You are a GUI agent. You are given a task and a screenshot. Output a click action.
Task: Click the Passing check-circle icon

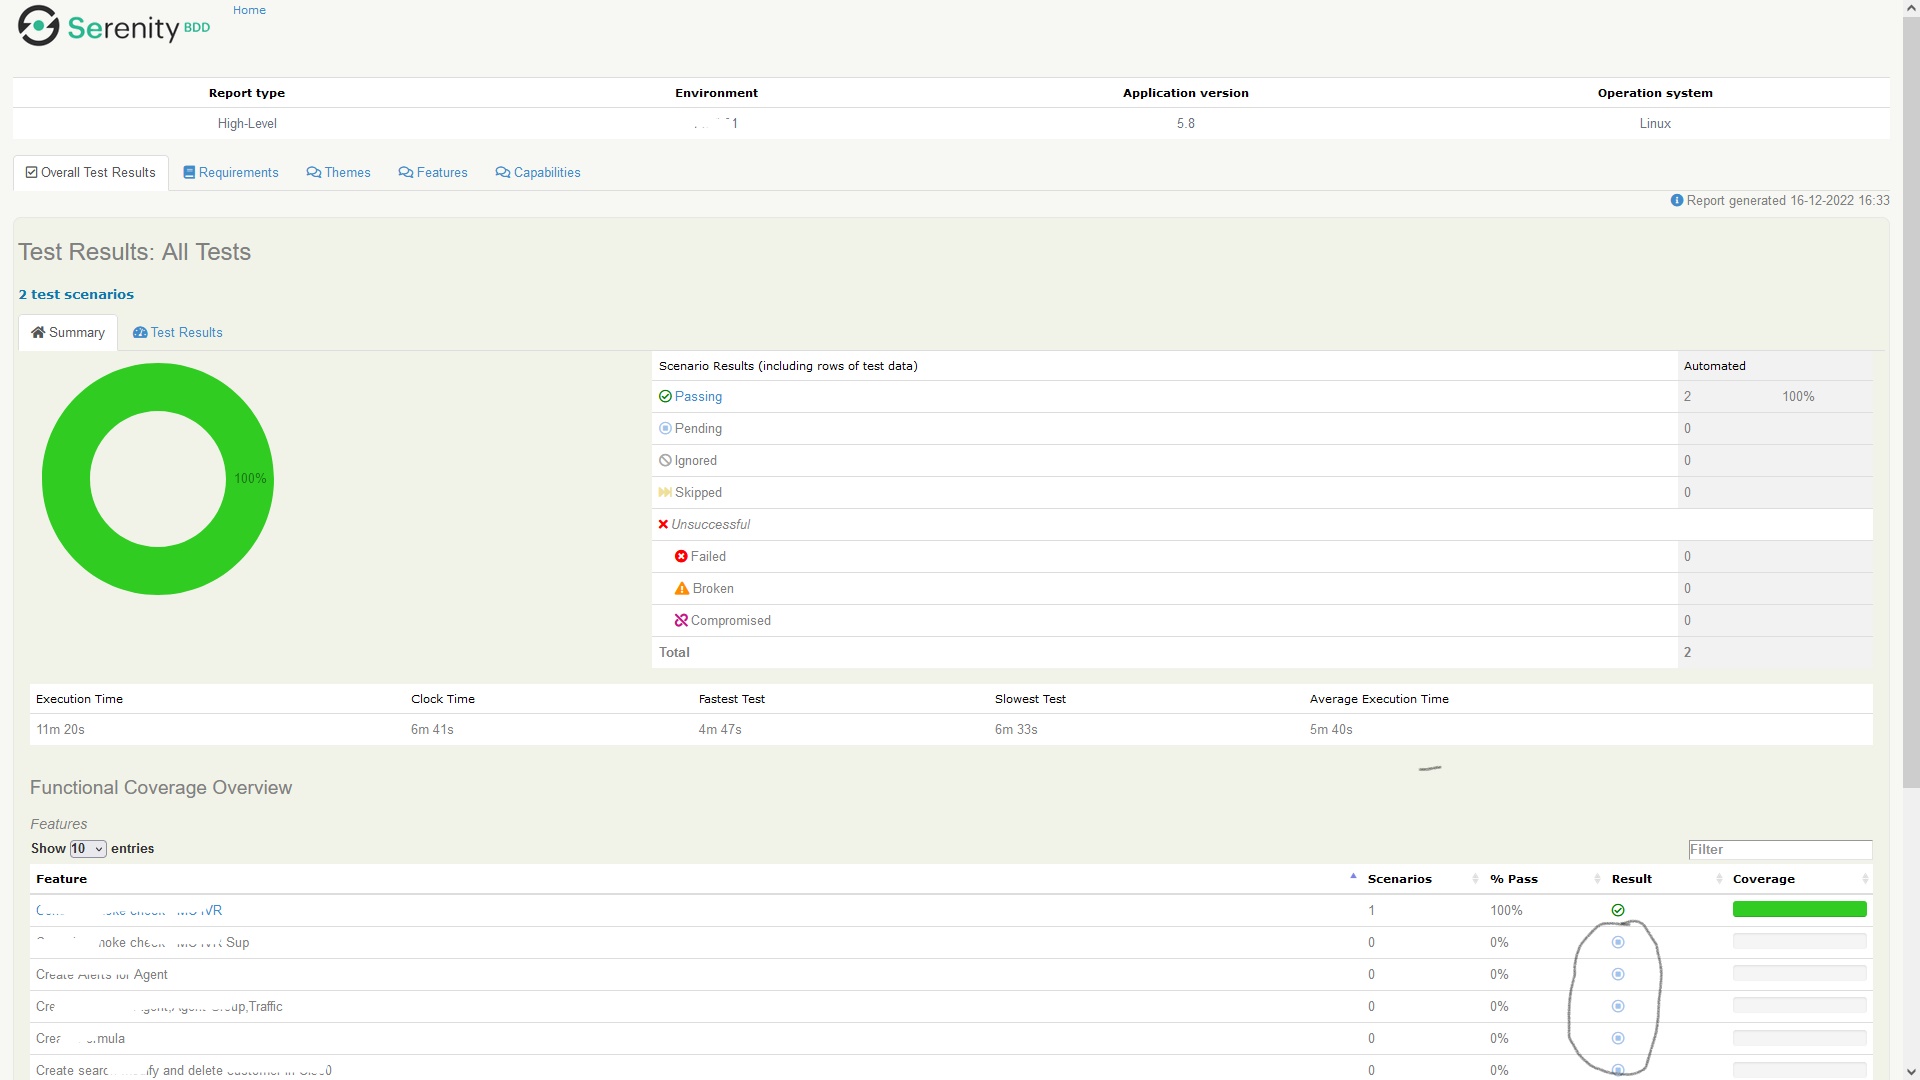coord(665,396)
